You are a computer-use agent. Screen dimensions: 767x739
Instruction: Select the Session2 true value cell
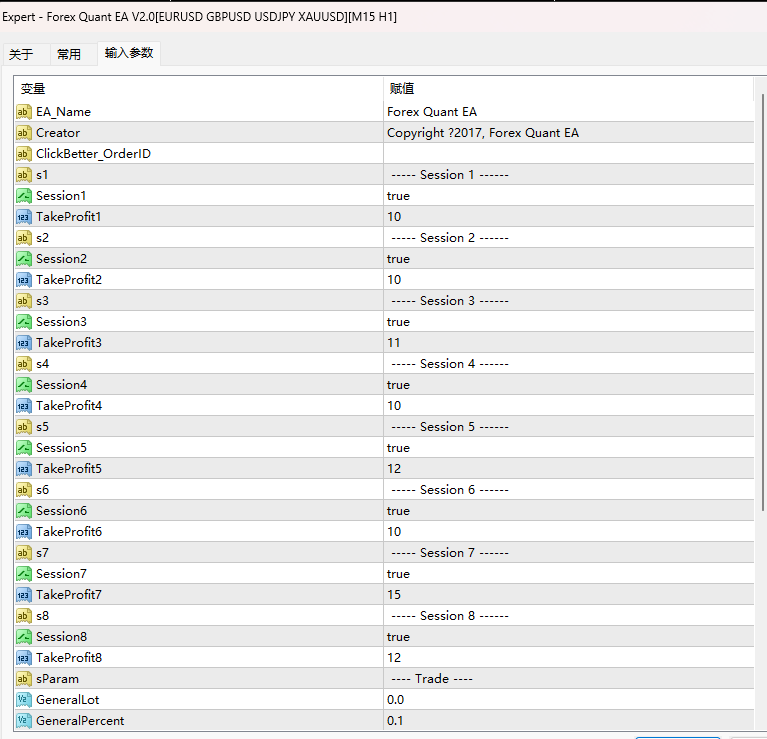coord(568,259)
